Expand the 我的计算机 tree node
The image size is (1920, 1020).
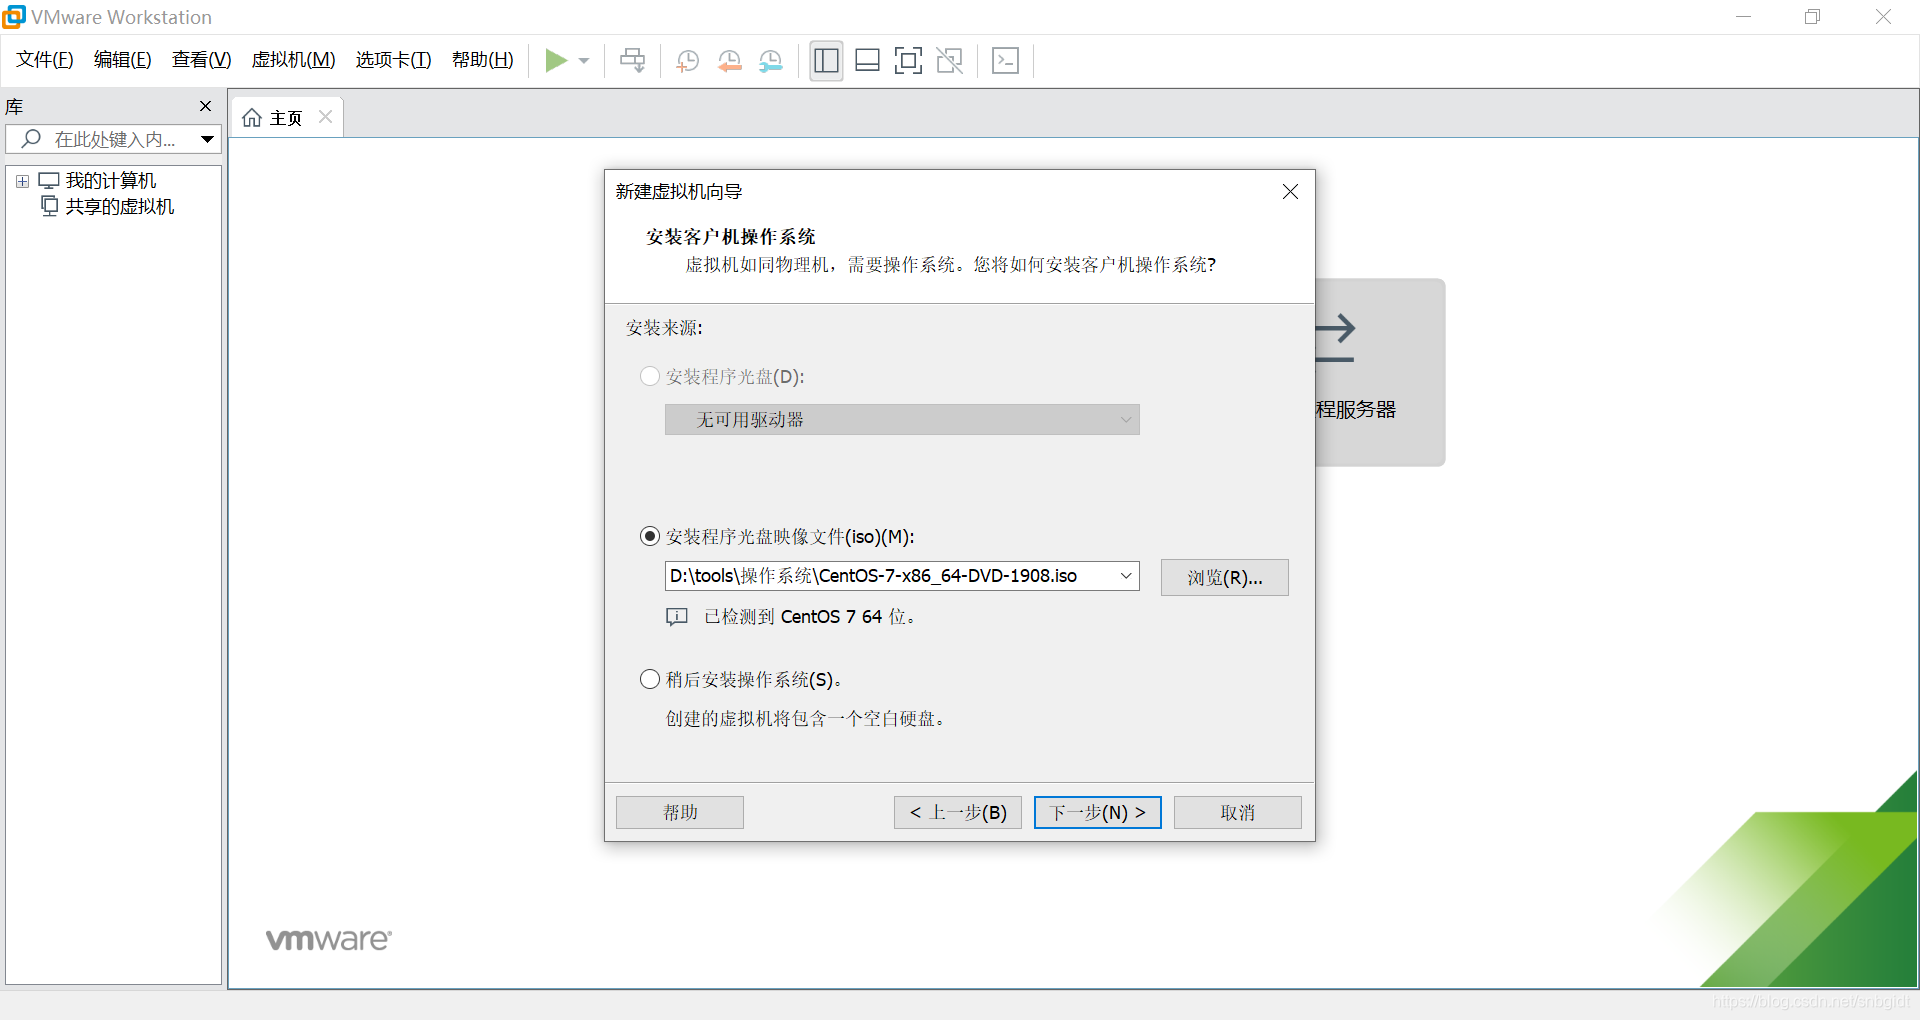coord(22,181)
